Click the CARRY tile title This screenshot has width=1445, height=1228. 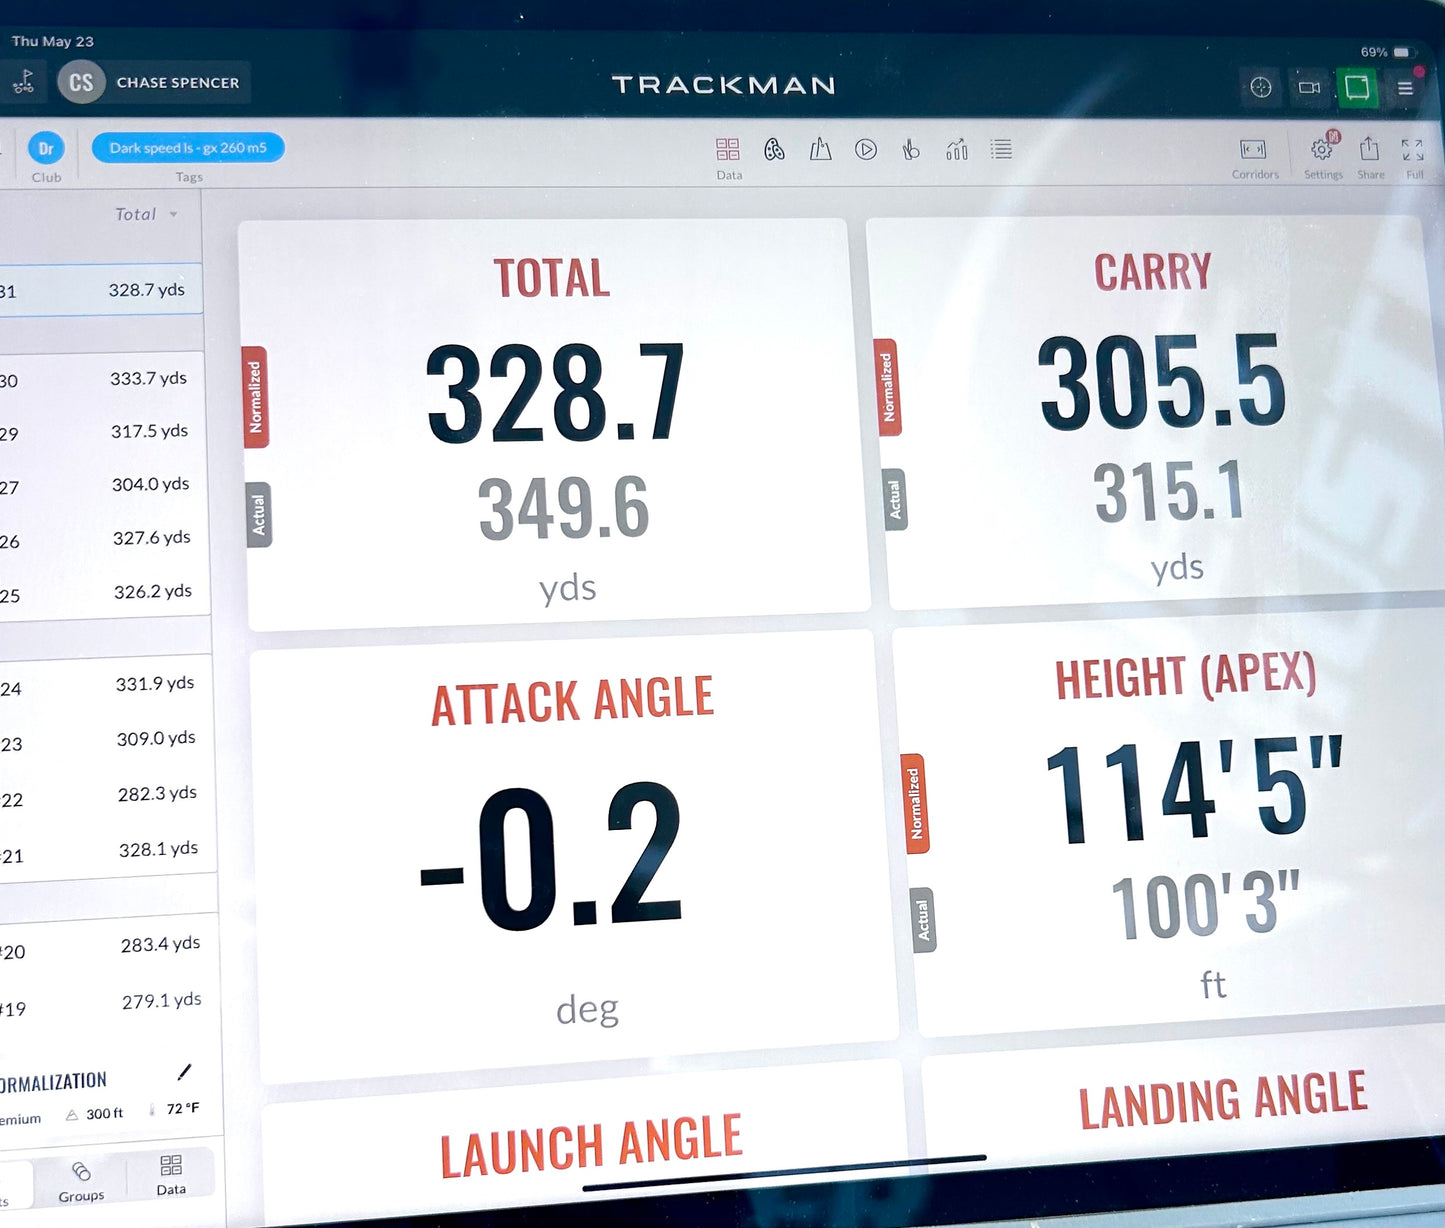point(1153,272)
